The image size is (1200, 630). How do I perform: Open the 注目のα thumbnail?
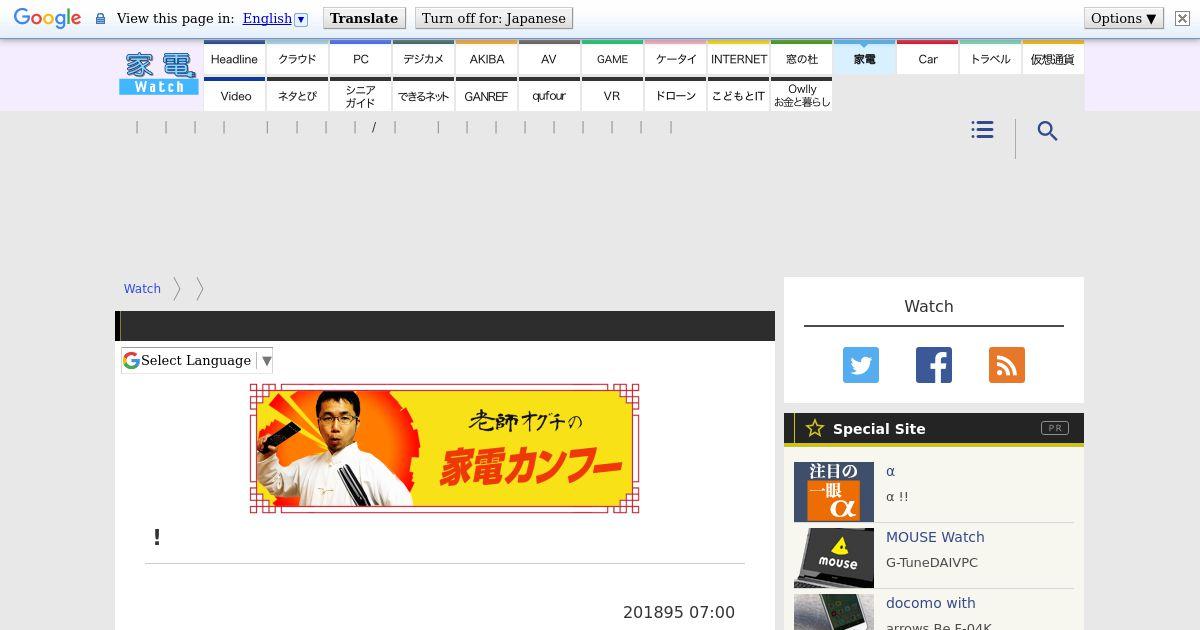834,492
